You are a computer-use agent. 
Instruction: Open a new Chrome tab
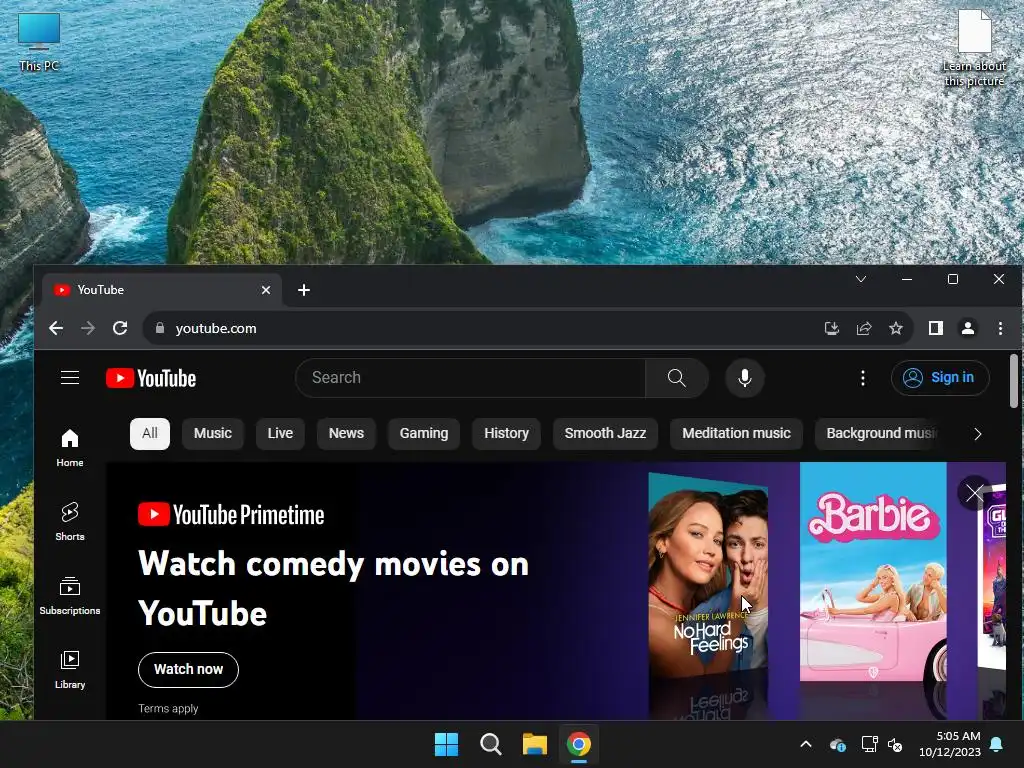click(304, 290)
